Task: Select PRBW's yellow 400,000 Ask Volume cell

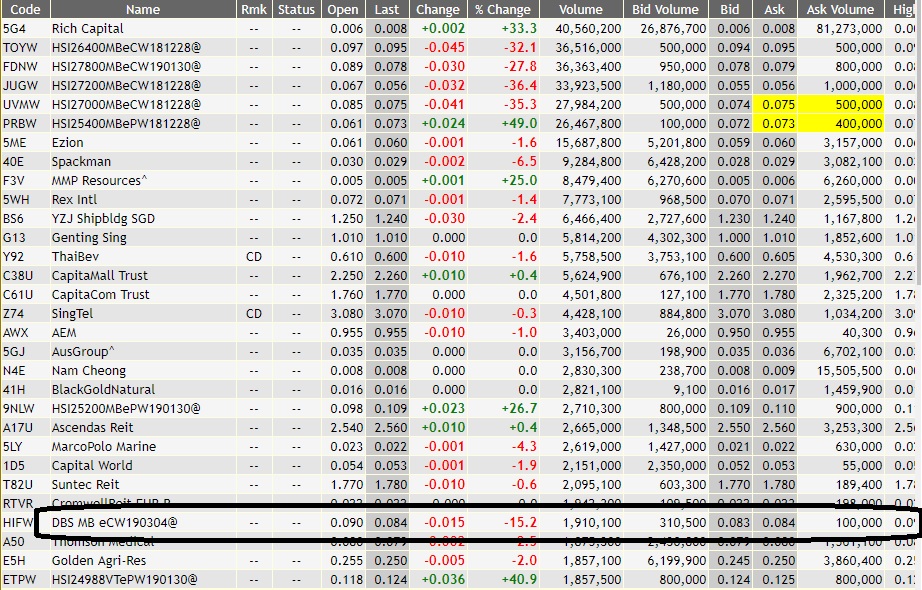Action: click(x=838, y=123)
